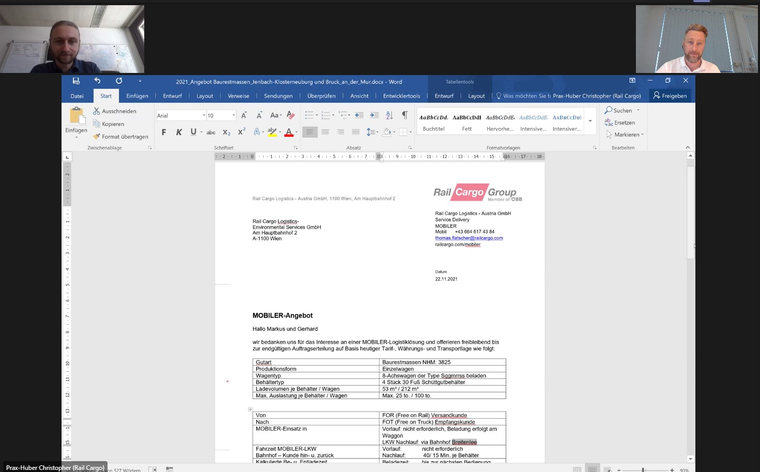Align text right
The width and height of the screenshot is (760, 472).
340,132
